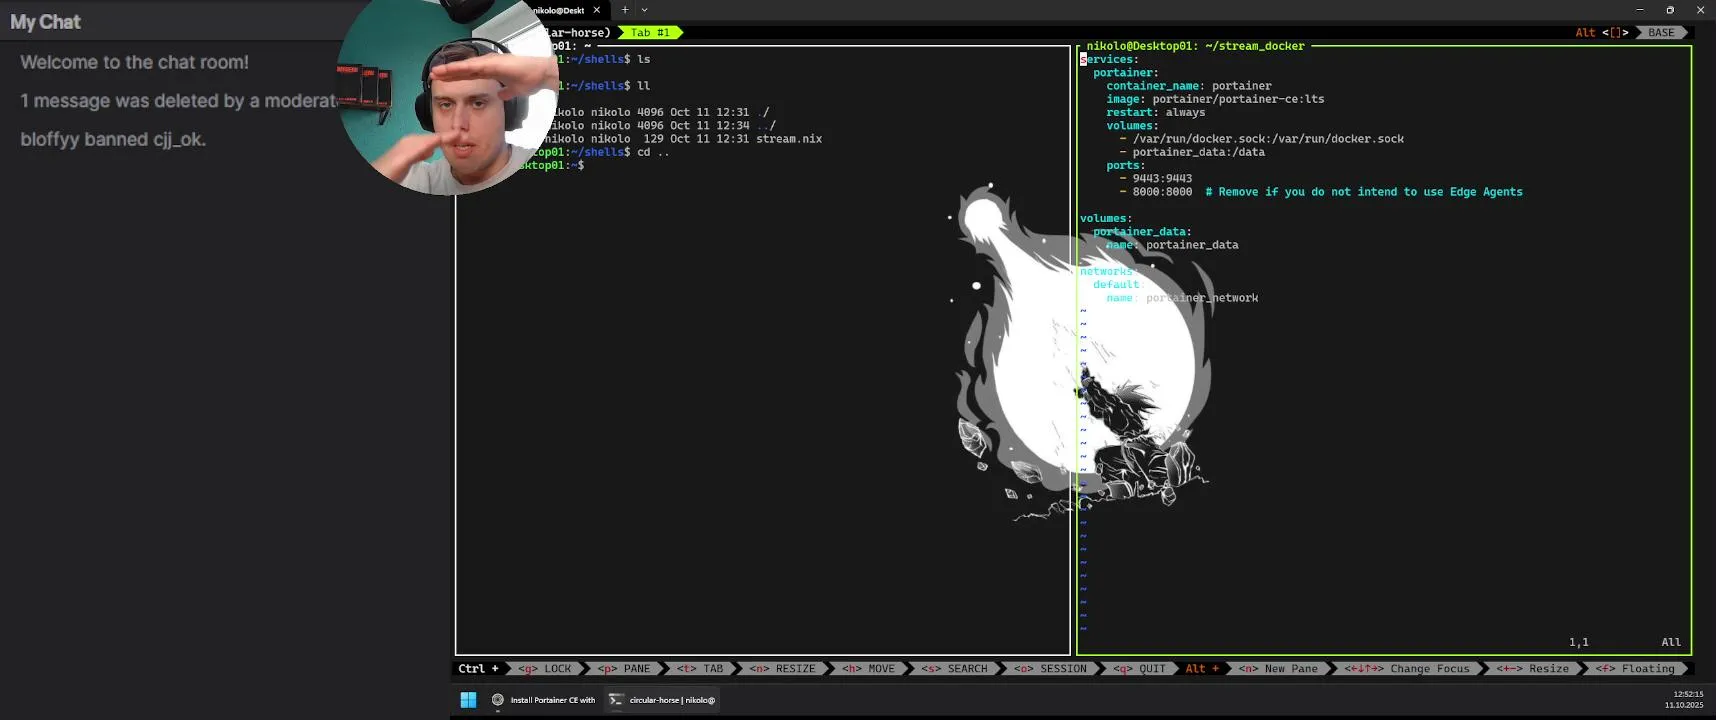
Task: Open the terminal profile dropdown arrow
Action: click(644, 10)
